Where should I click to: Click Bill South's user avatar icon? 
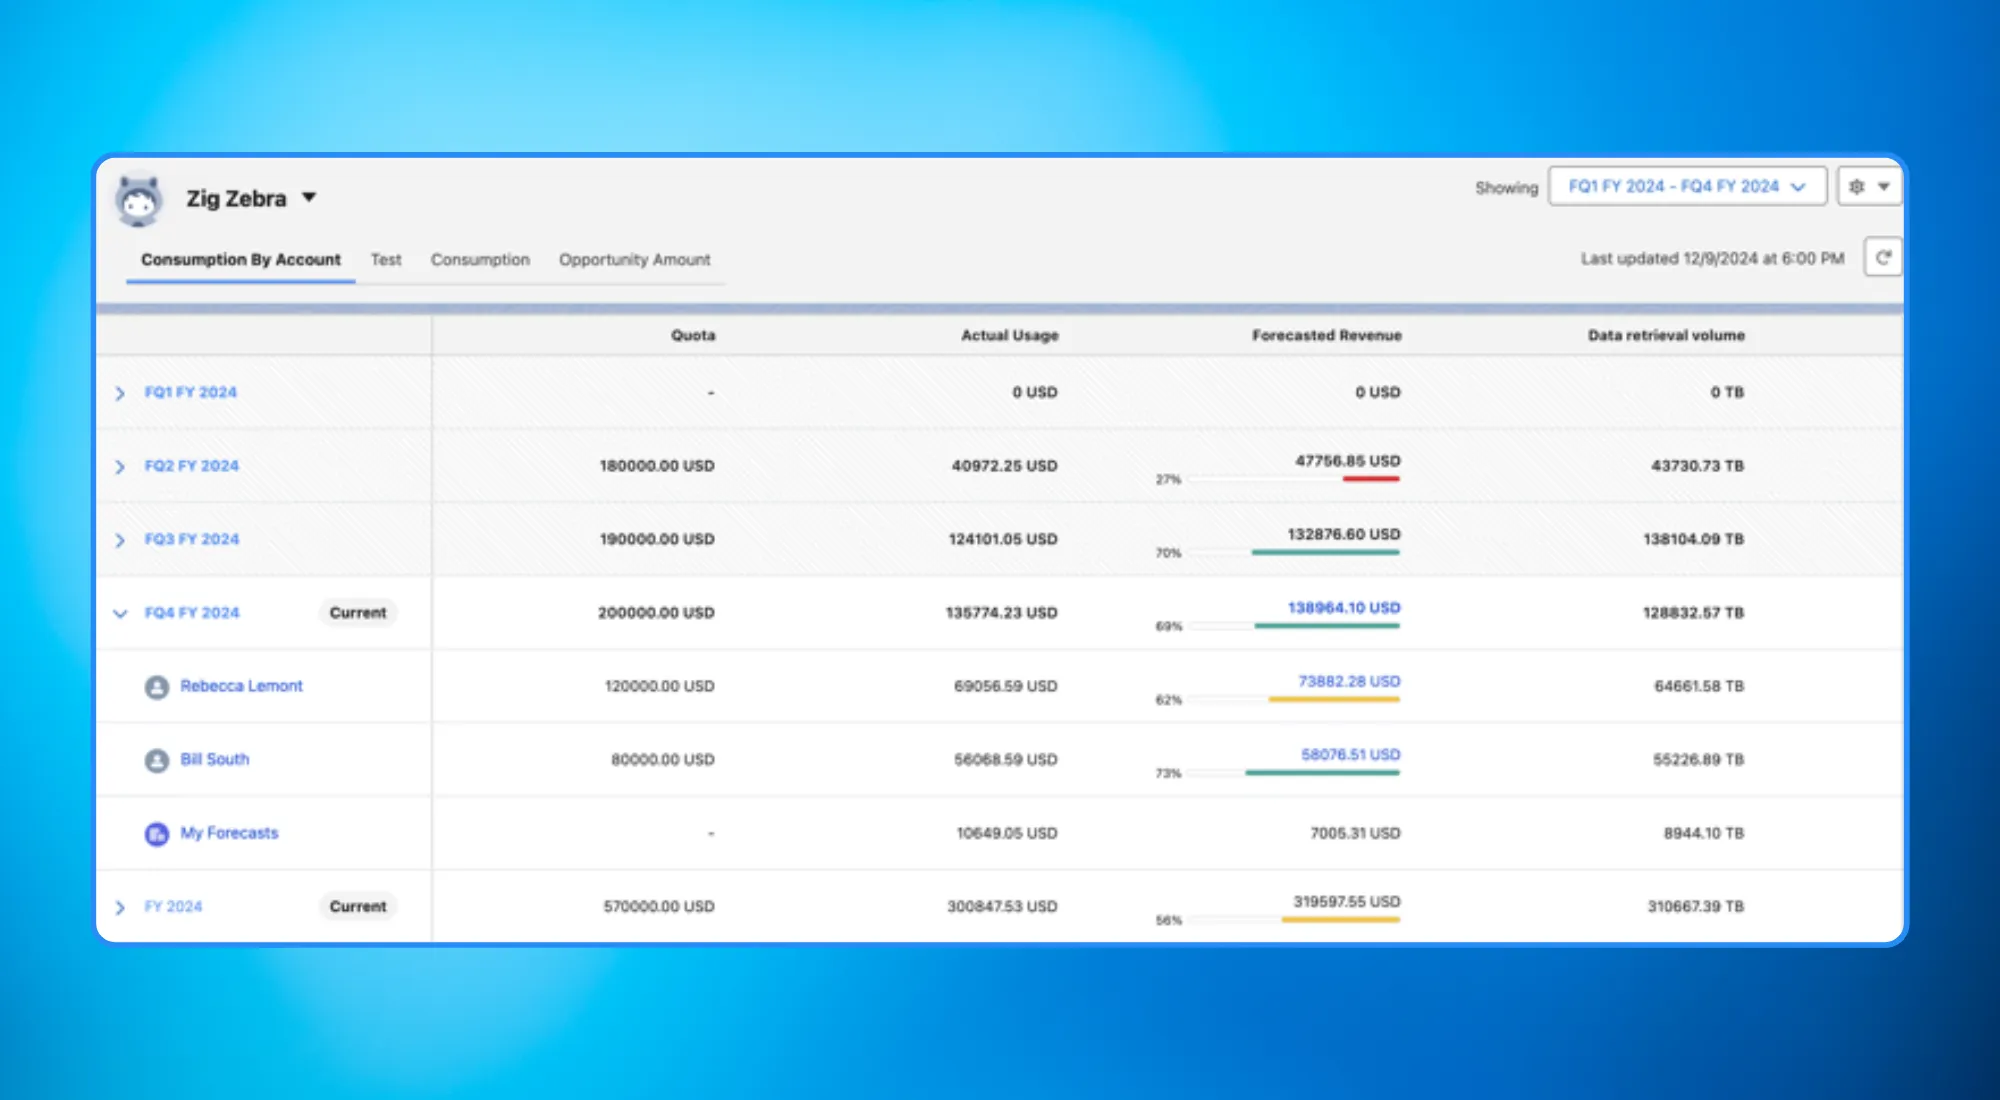coord(157,761)
